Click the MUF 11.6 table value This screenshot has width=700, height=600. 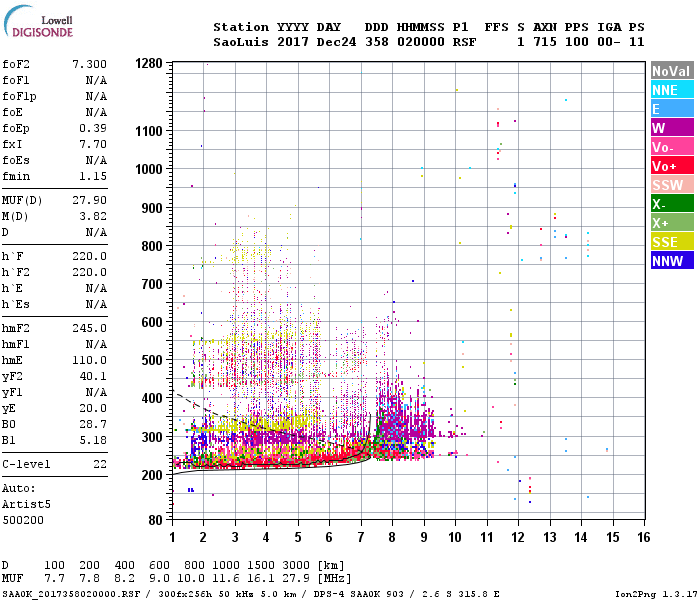click(x=225, y=579)
